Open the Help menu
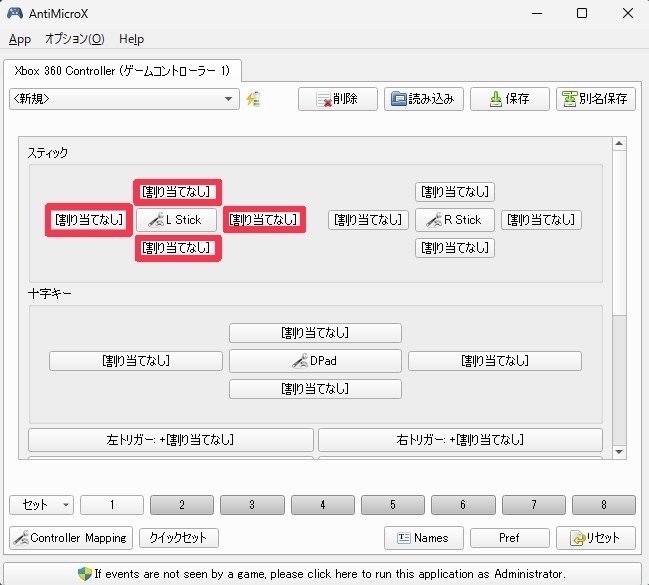Viewport: 649px width, 585px height. click(x=132, y=39)
